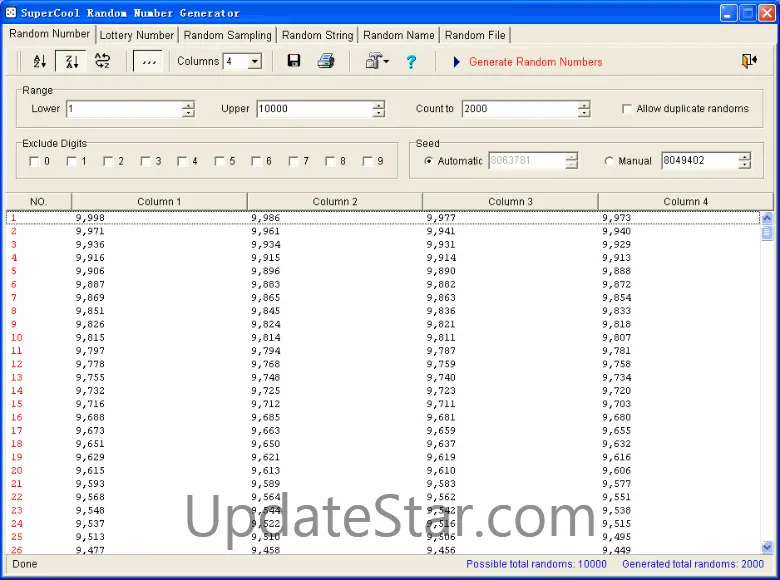Viewport: 780px width, 580px height.
Task: Click the Count to input field
Action: tap(520, 109)
